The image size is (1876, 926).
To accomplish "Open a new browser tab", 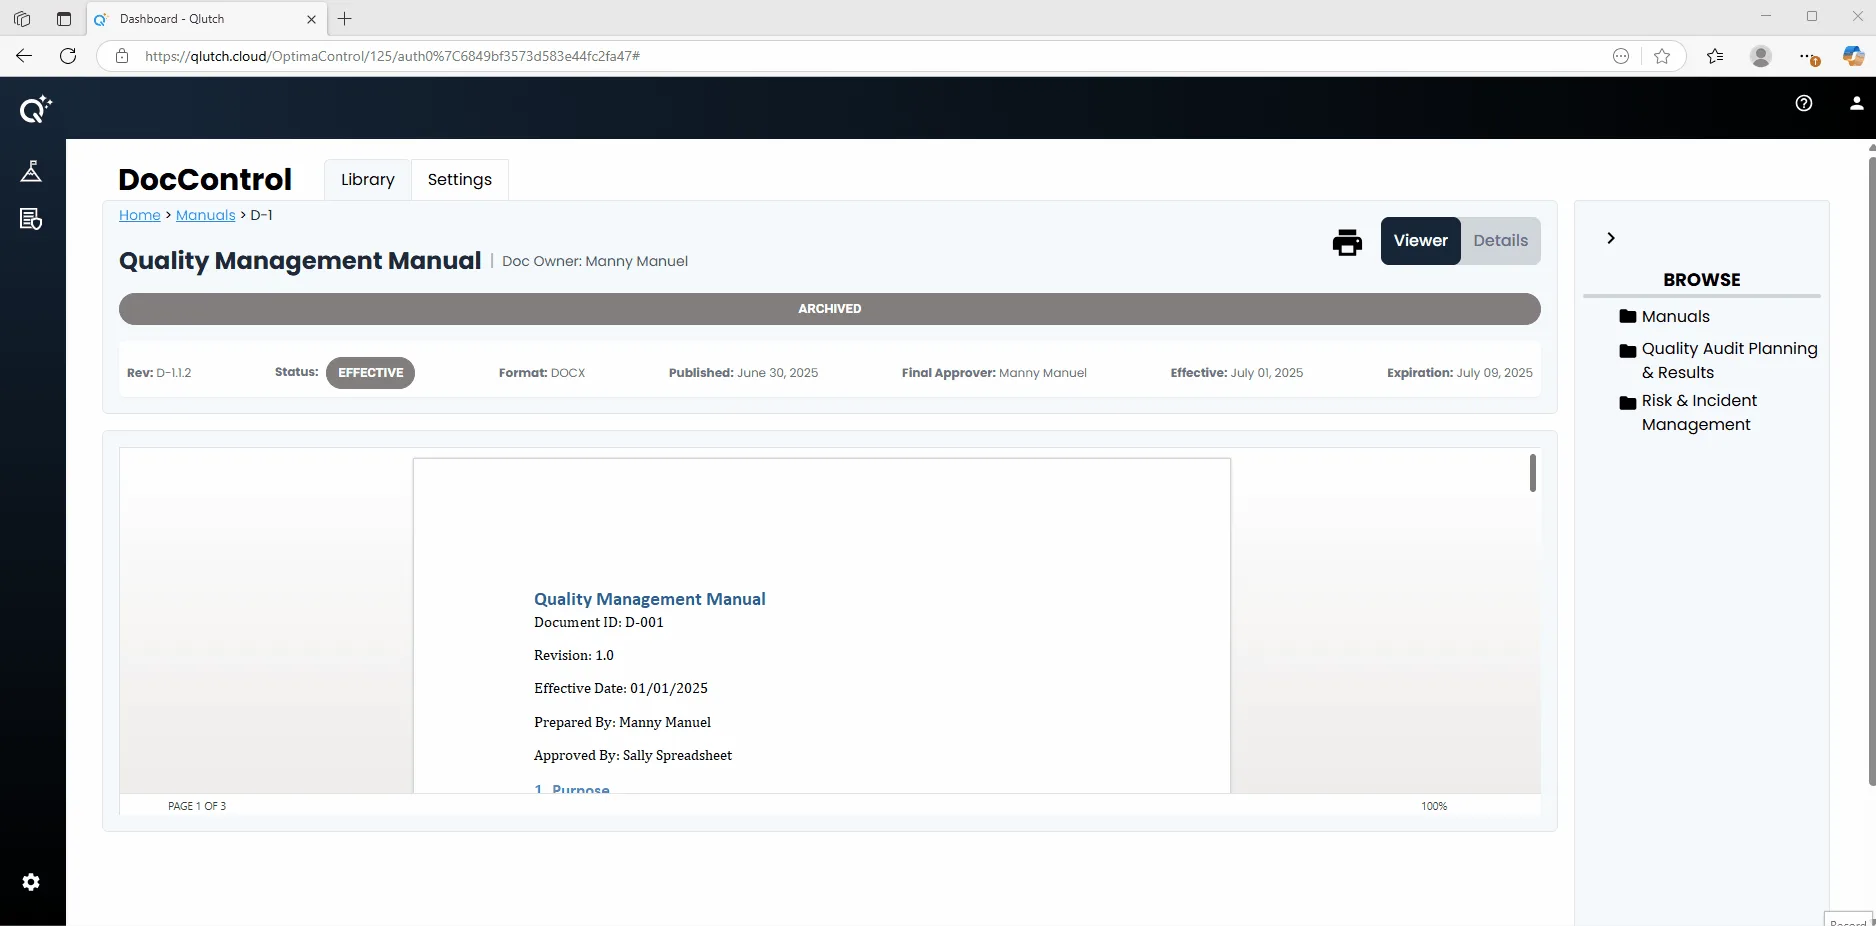I will pos(345,19).
